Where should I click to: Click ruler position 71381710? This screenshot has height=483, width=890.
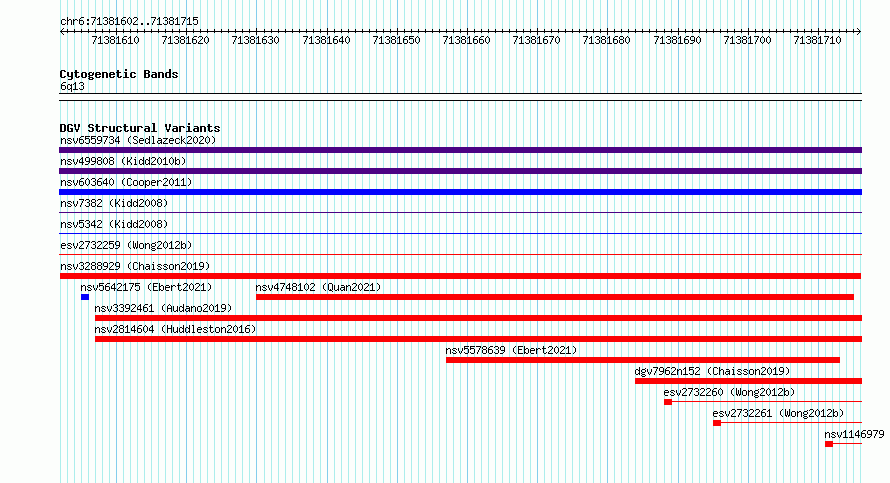pyautogui.click(x=817, y=40)
